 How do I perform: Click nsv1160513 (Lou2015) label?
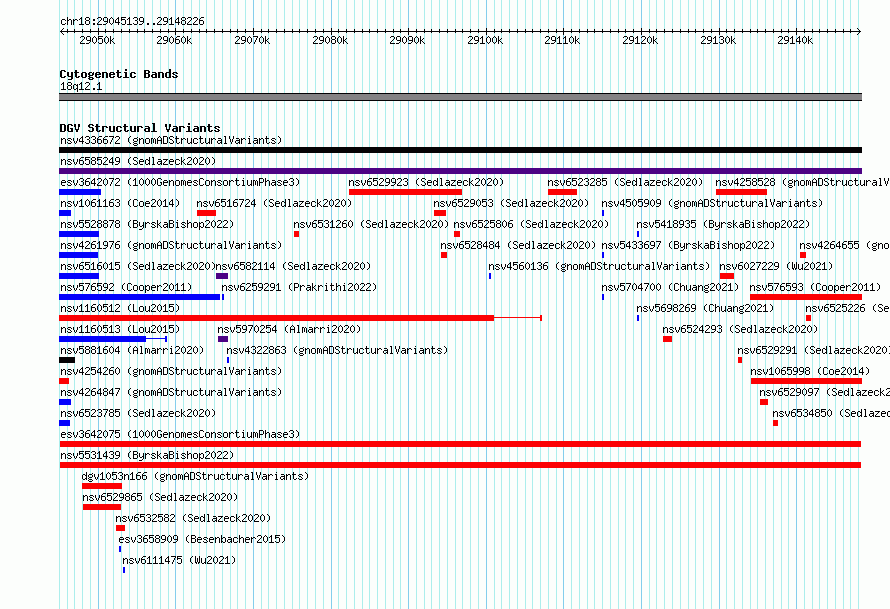(x=120, y=329)
